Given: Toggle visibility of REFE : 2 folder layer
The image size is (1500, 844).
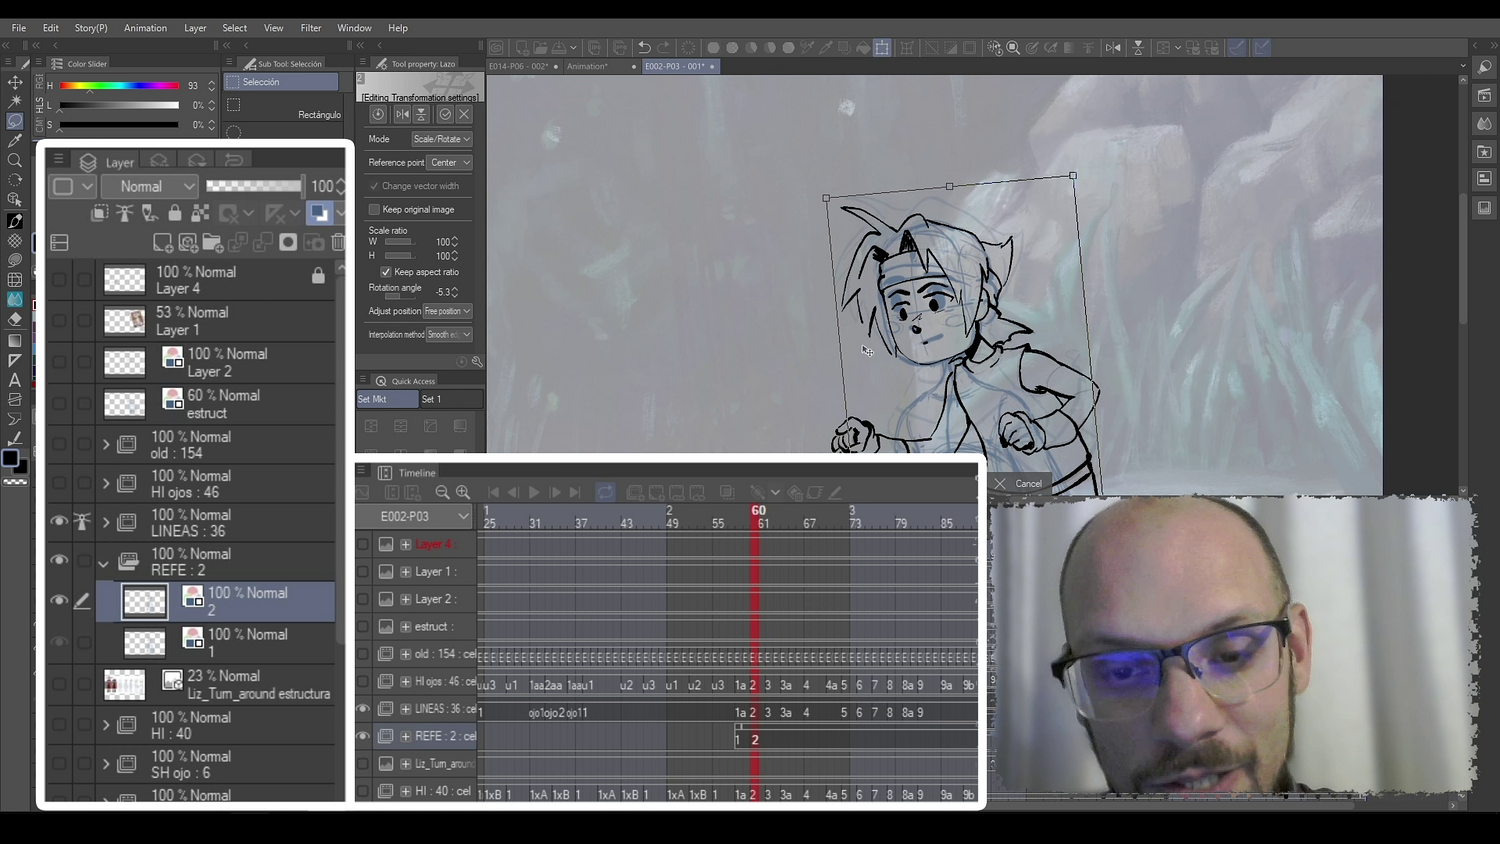Looking at the screenshot, I should tap(59, 560).
